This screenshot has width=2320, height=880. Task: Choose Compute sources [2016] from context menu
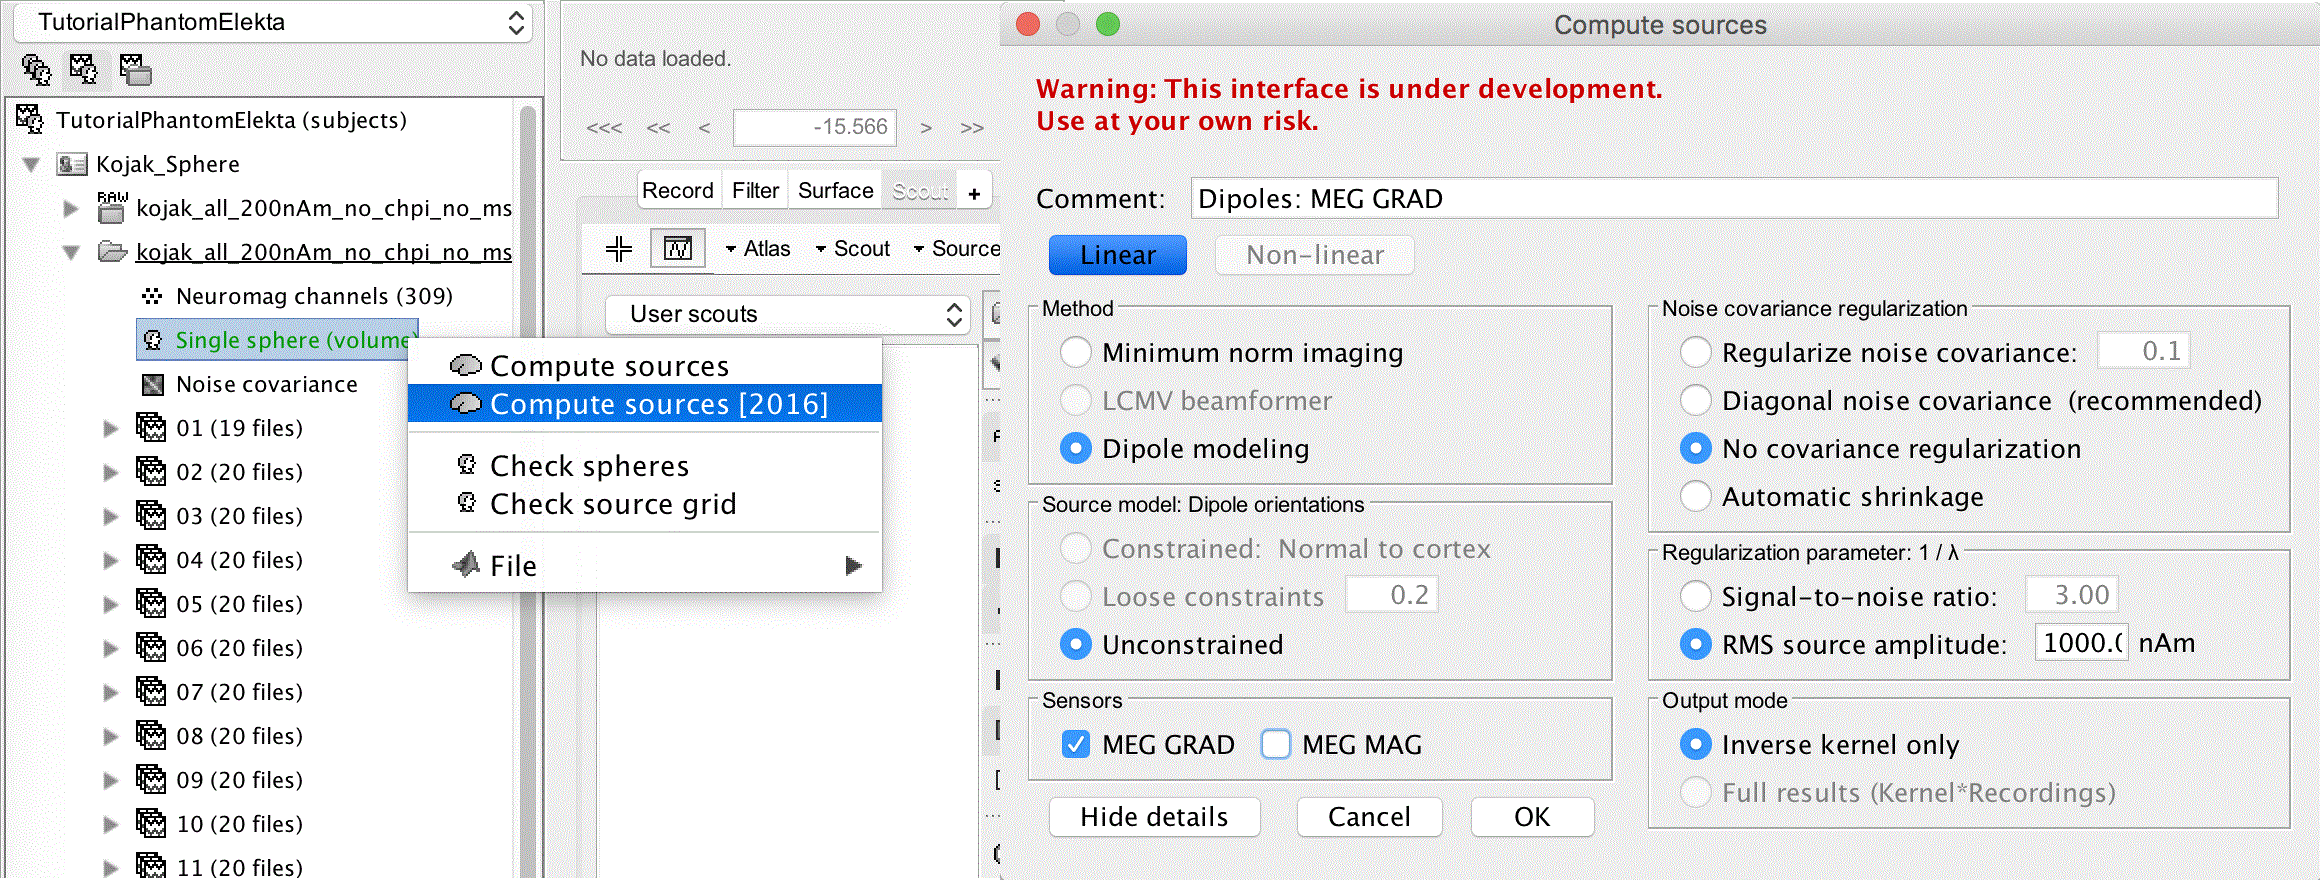658,404
